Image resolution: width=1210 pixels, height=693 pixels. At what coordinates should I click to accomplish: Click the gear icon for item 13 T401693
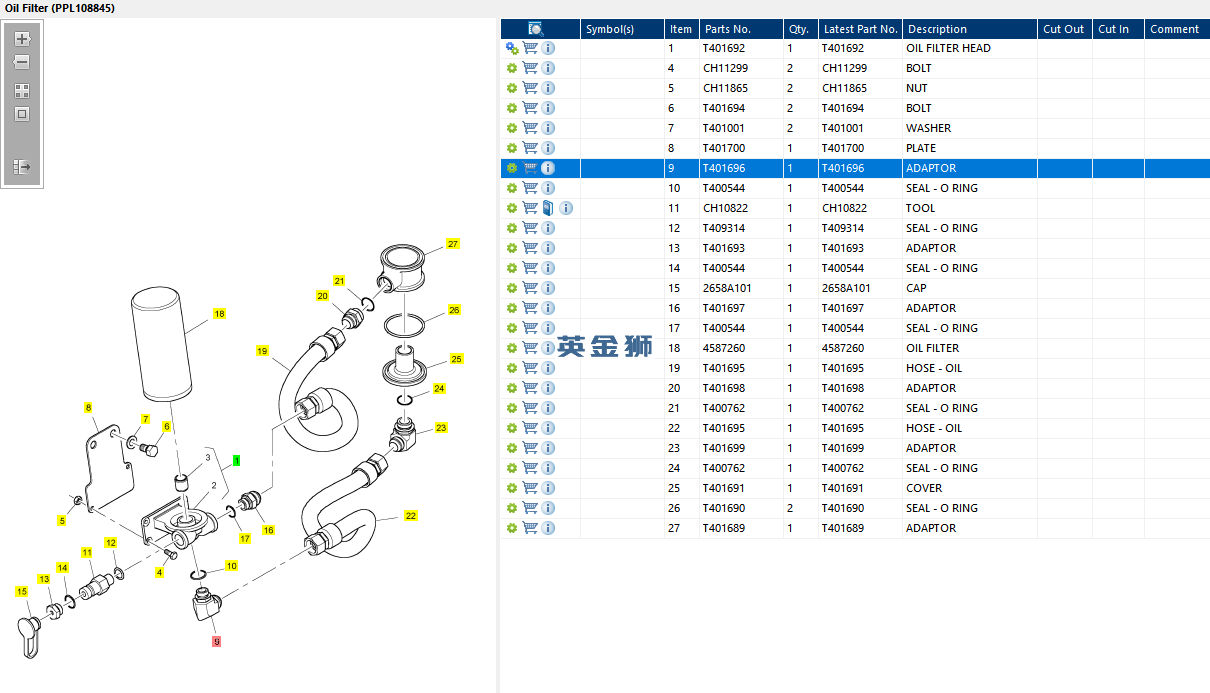click(x=512, y=248)
